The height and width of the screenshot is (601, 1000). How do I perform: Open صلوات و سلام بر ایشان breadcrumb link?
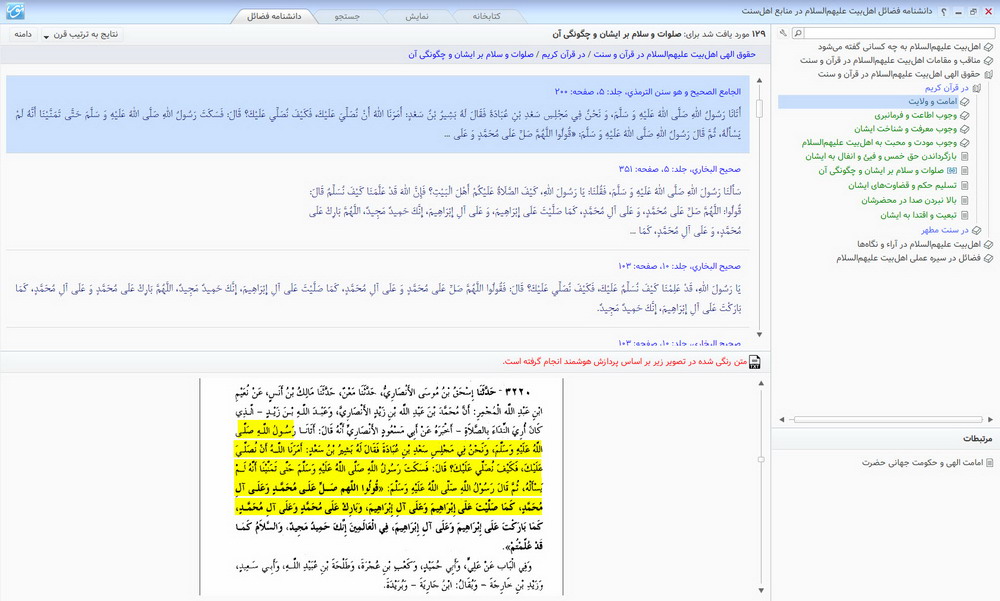[x=471, y=55]
